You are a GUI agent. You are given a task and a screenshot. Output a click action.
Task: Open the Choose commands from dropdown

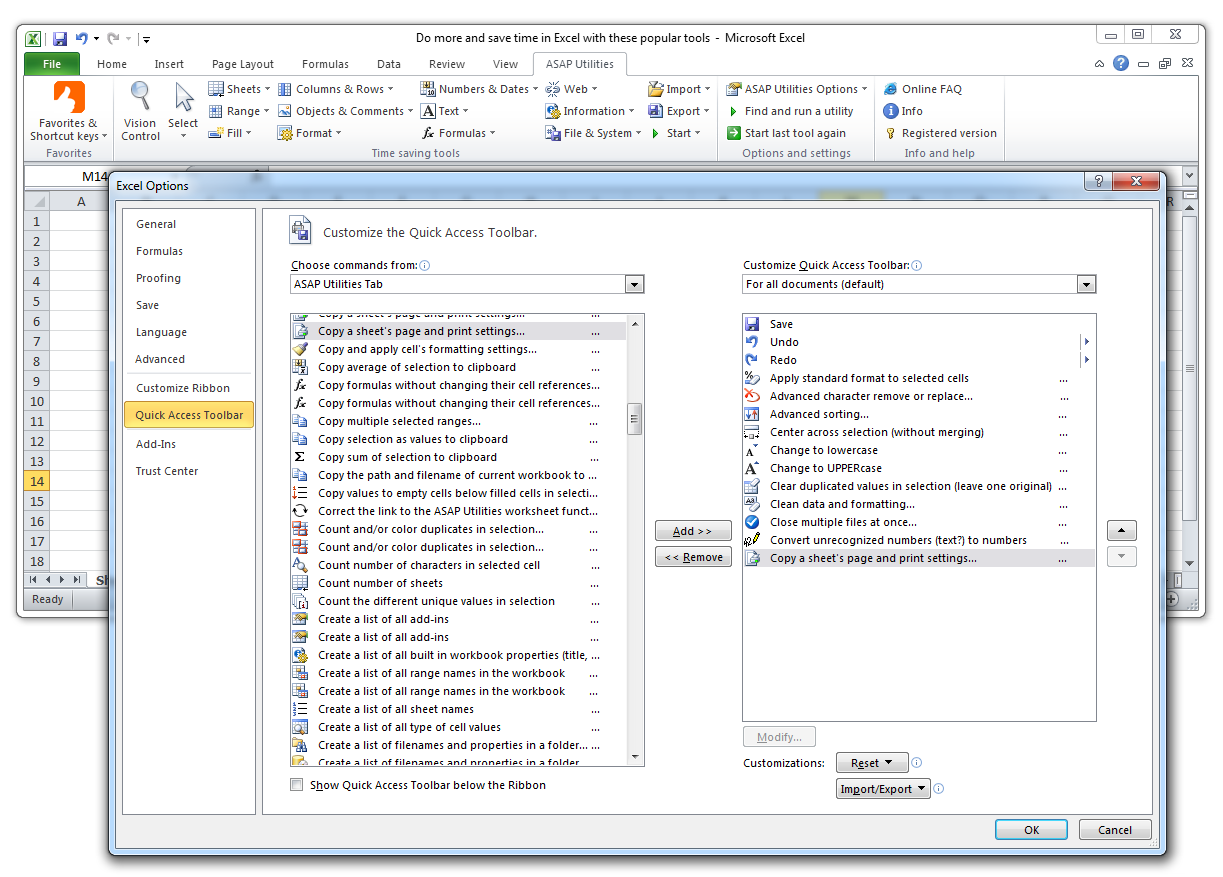pos(633,284)
